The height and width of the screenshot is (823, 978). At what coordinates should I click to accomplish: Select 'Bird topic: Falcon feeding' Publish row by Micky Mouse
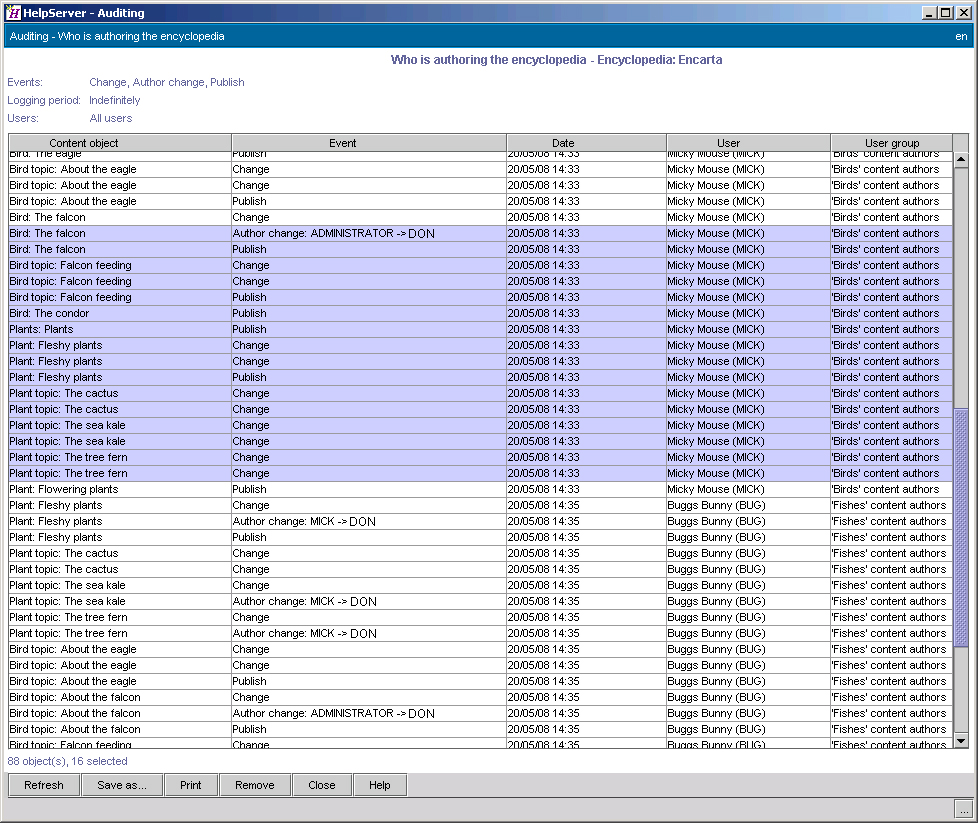click(480, 298)
